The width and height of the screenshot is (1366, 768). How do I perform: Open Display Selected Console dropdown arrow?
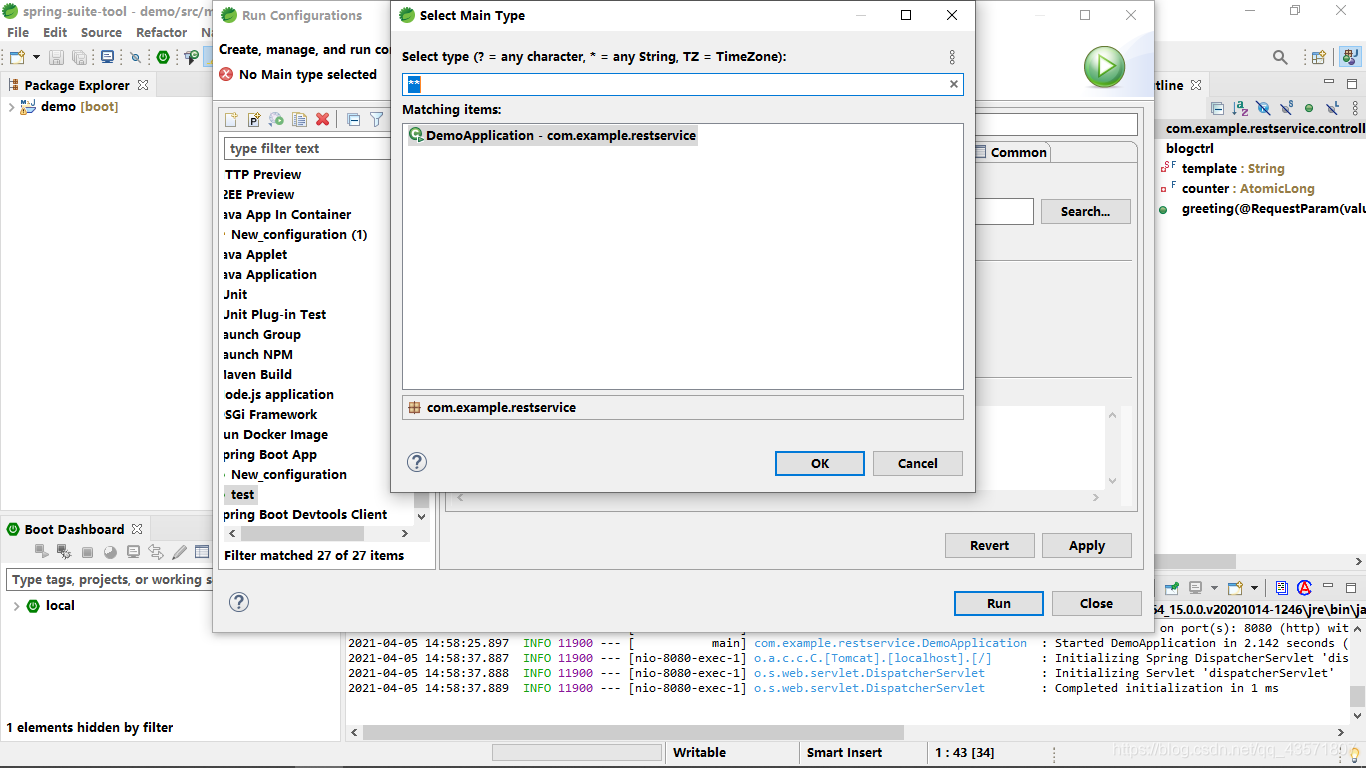click(x=1214, y=588)
